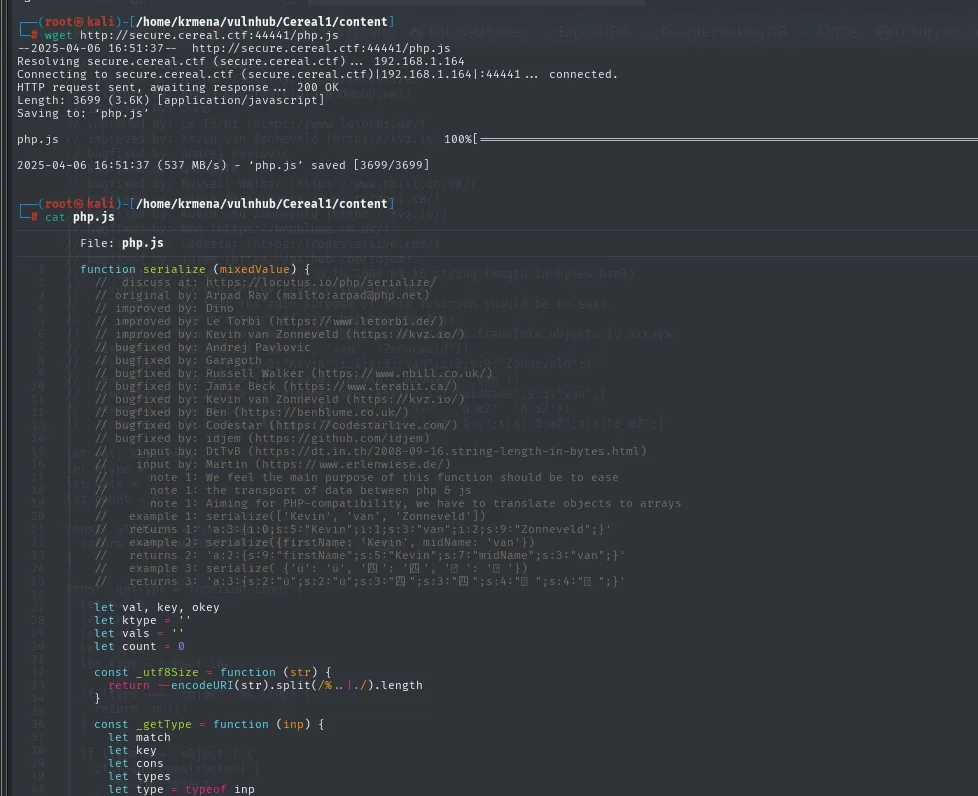Click the 'let cons' line
Screen dimensions: 978x796
tap(135, 764)
